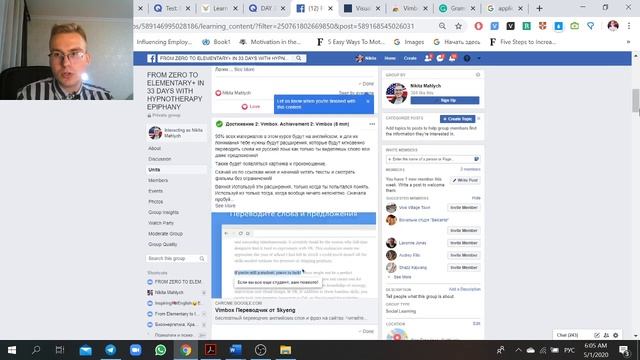
Task: Click the Love reaction button
Action: coord(251,107)
